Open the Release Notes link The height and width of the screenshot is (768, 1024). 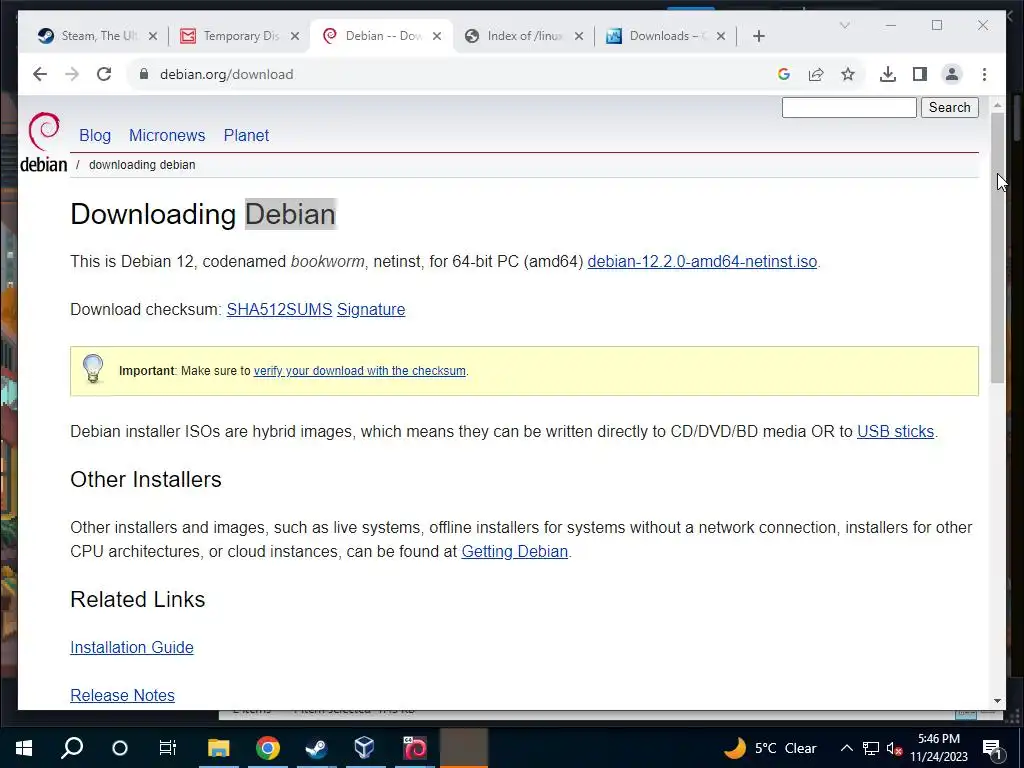click(x=122, y=696)
